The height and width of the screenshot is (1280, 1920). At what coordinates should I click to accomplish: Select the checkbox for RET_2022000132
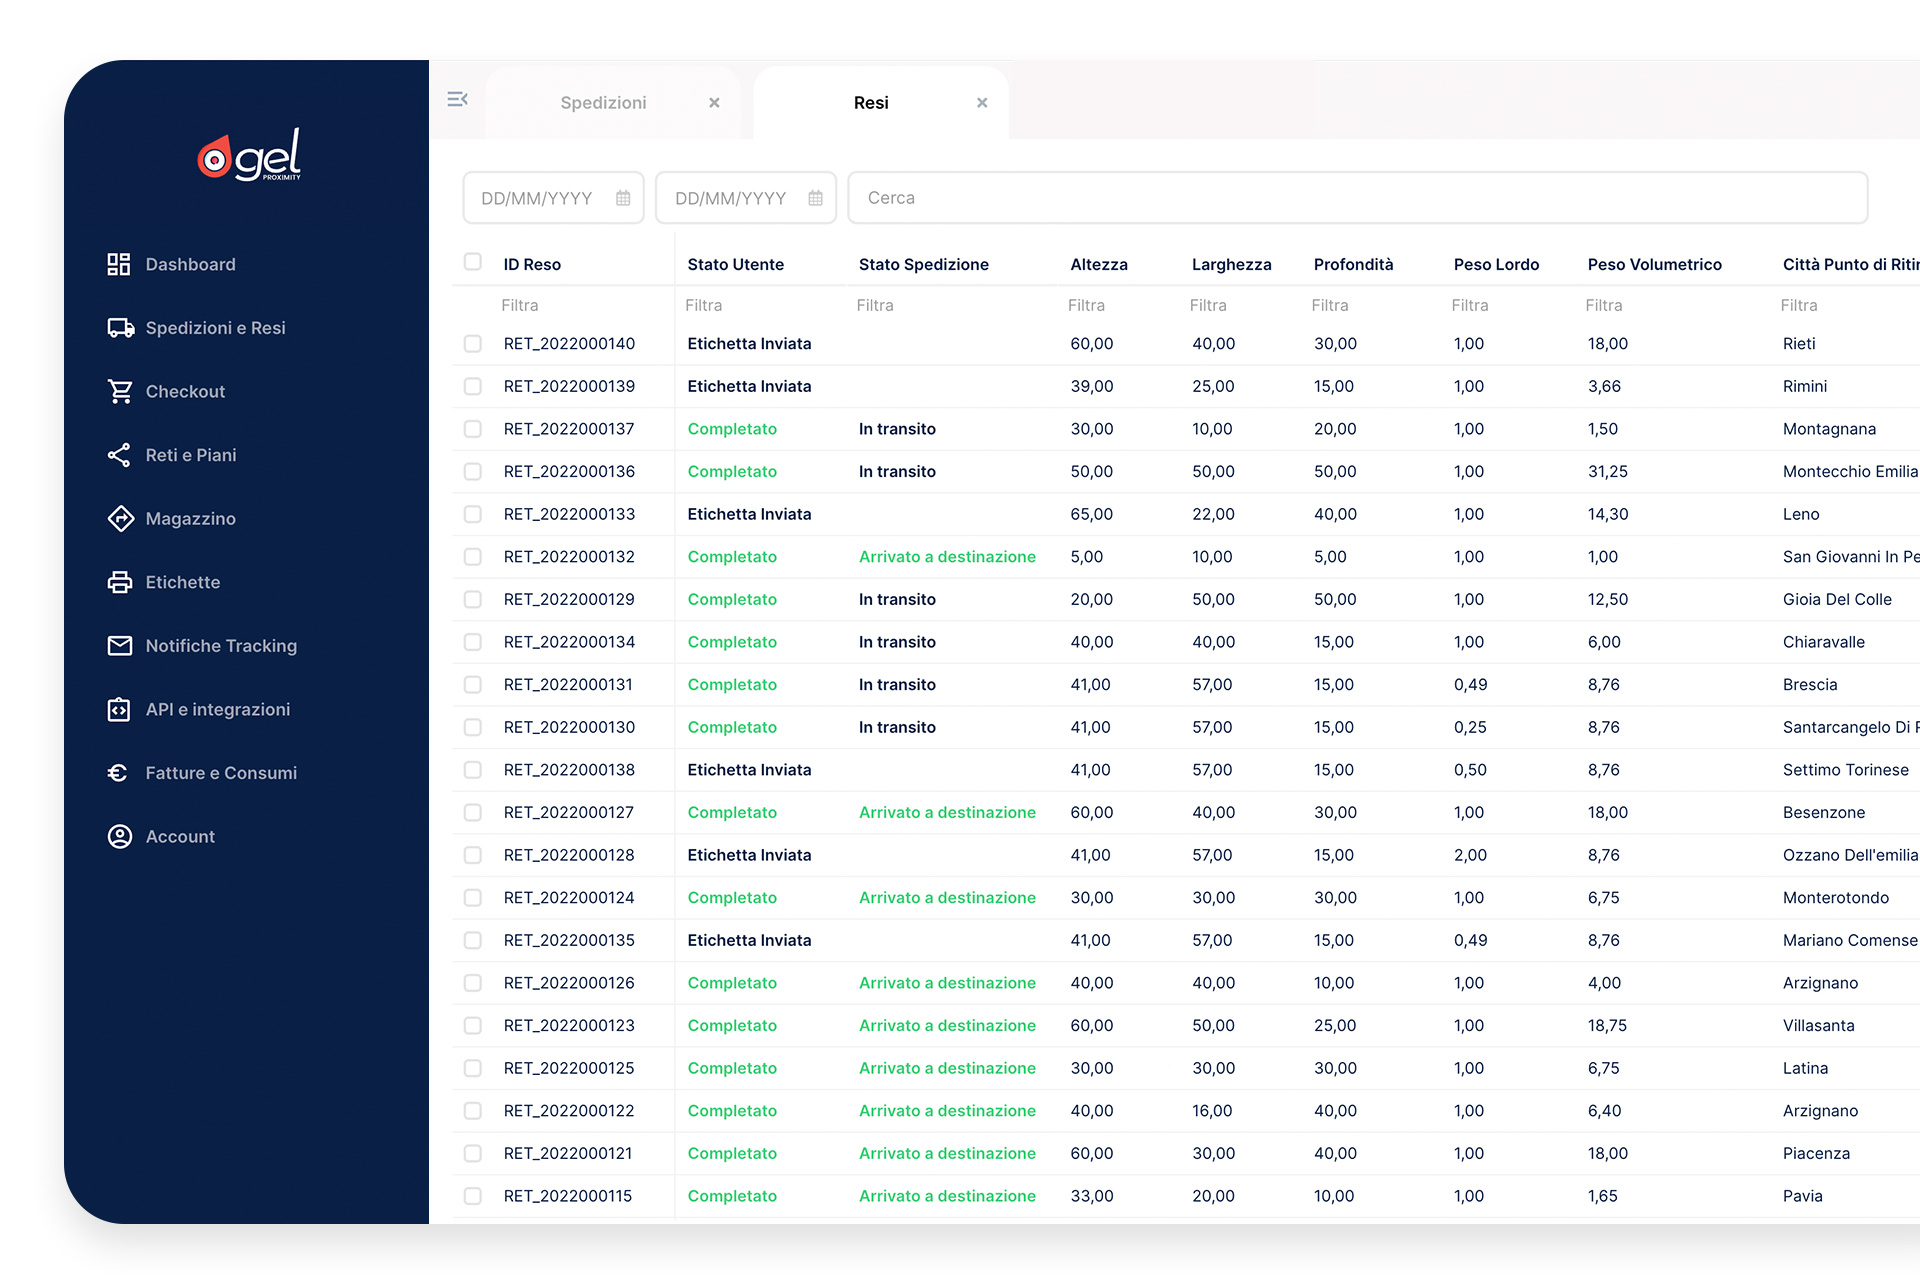tap(473, 557)
